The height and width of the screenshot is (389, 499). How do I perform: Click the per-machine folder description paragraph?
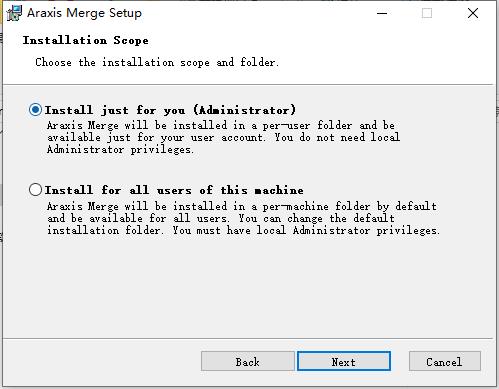[x=243, y=218]
